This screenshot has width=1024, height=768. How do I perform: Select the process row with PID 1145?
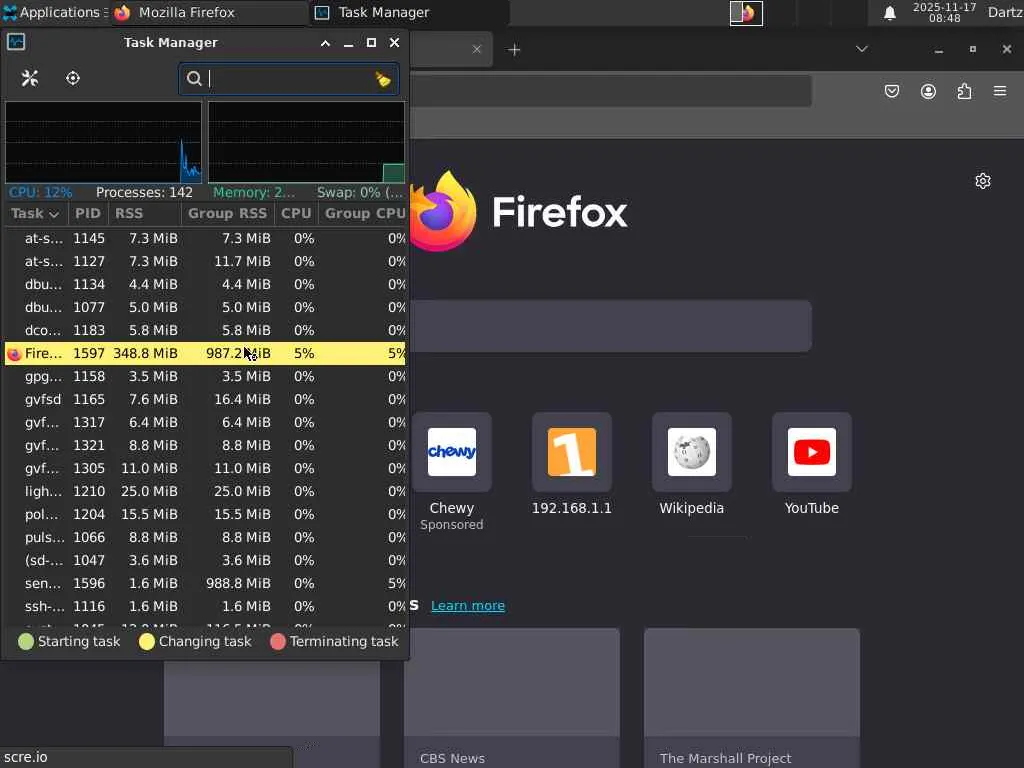205,238
